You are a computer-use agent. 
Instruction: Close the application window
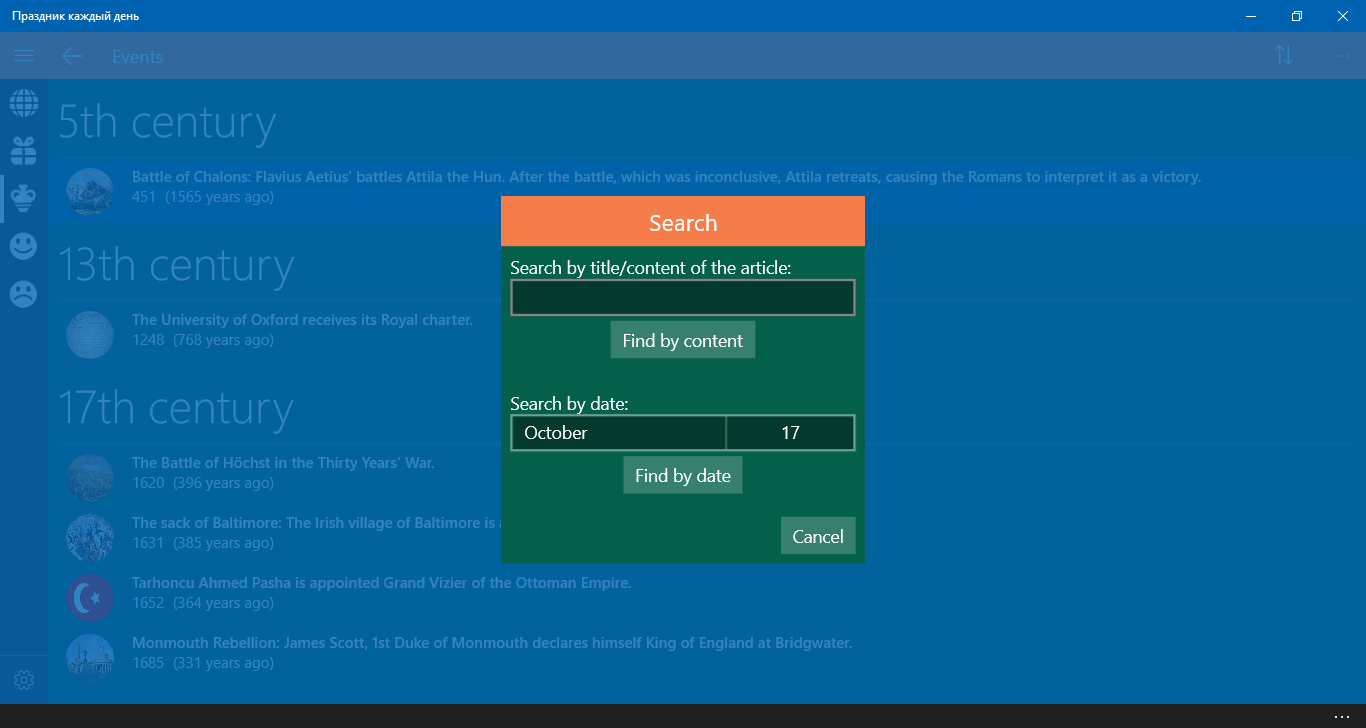pyautogui.click(x=1343, y=16)
